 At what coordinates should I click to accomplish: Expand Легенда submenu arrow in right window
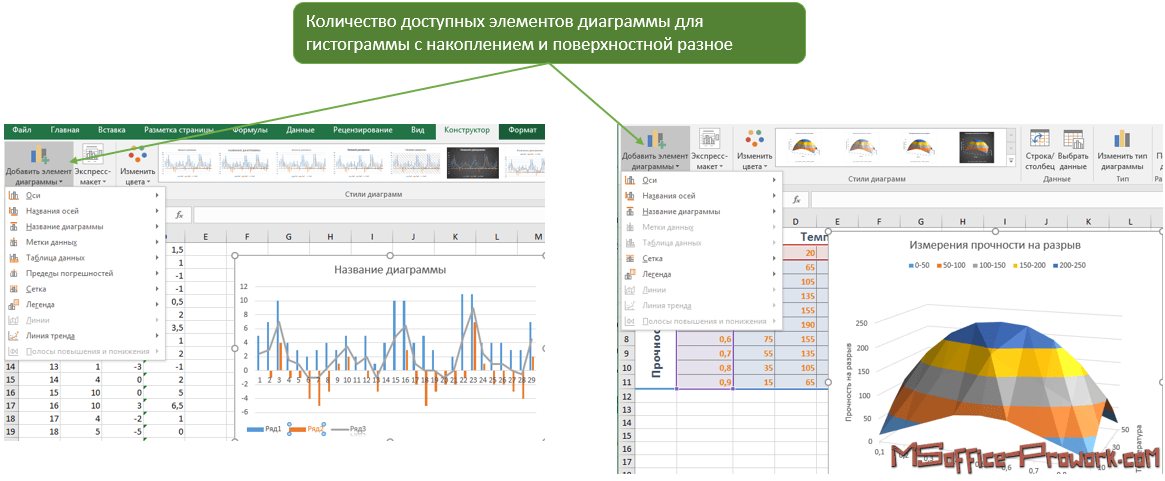(x=773, y=274)
